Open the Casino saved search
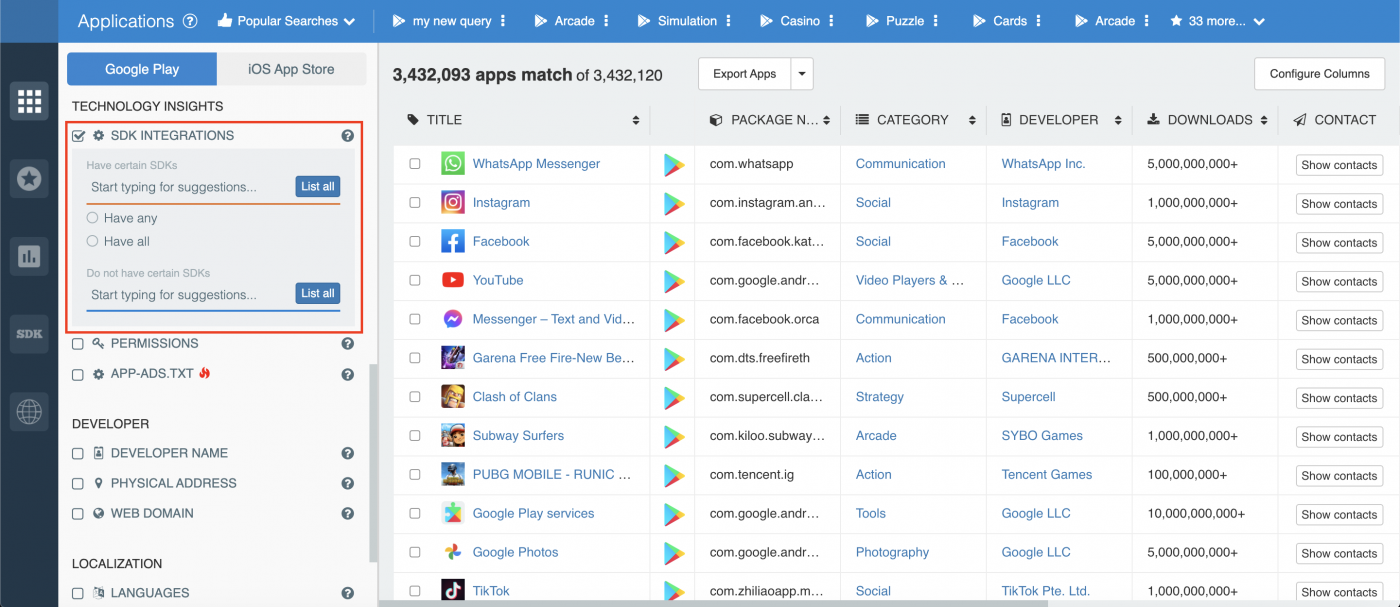 (x=790, y=21)
